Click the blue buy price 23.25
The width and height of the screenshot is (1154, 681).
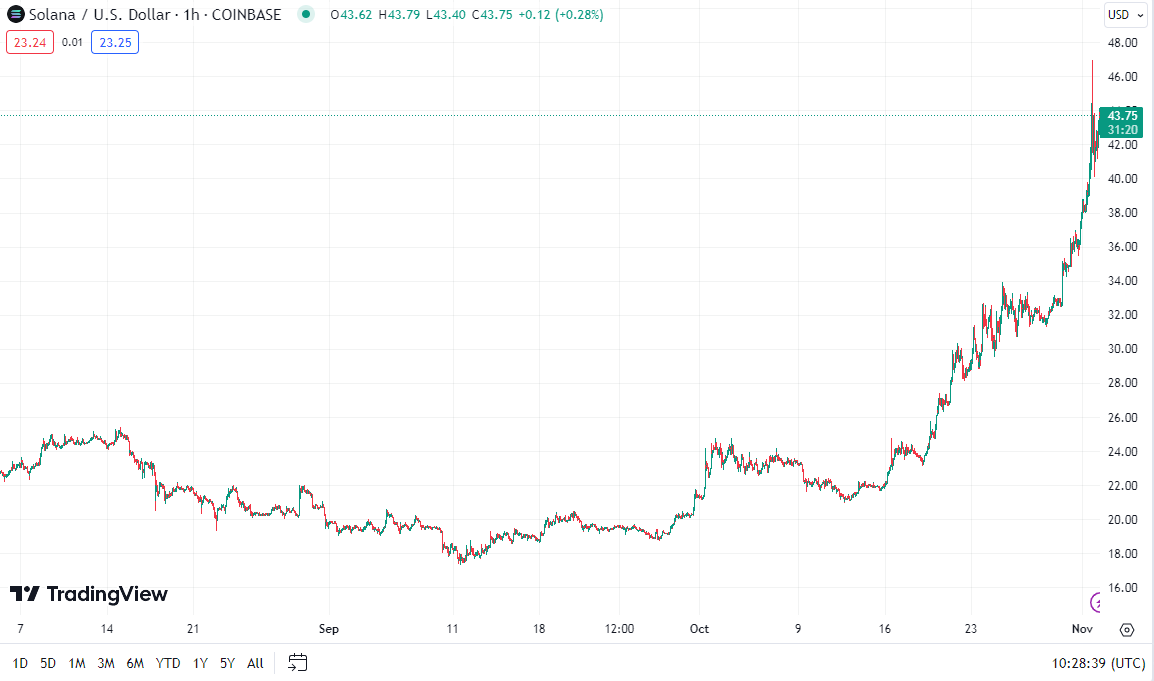click(x=114, y=42)
